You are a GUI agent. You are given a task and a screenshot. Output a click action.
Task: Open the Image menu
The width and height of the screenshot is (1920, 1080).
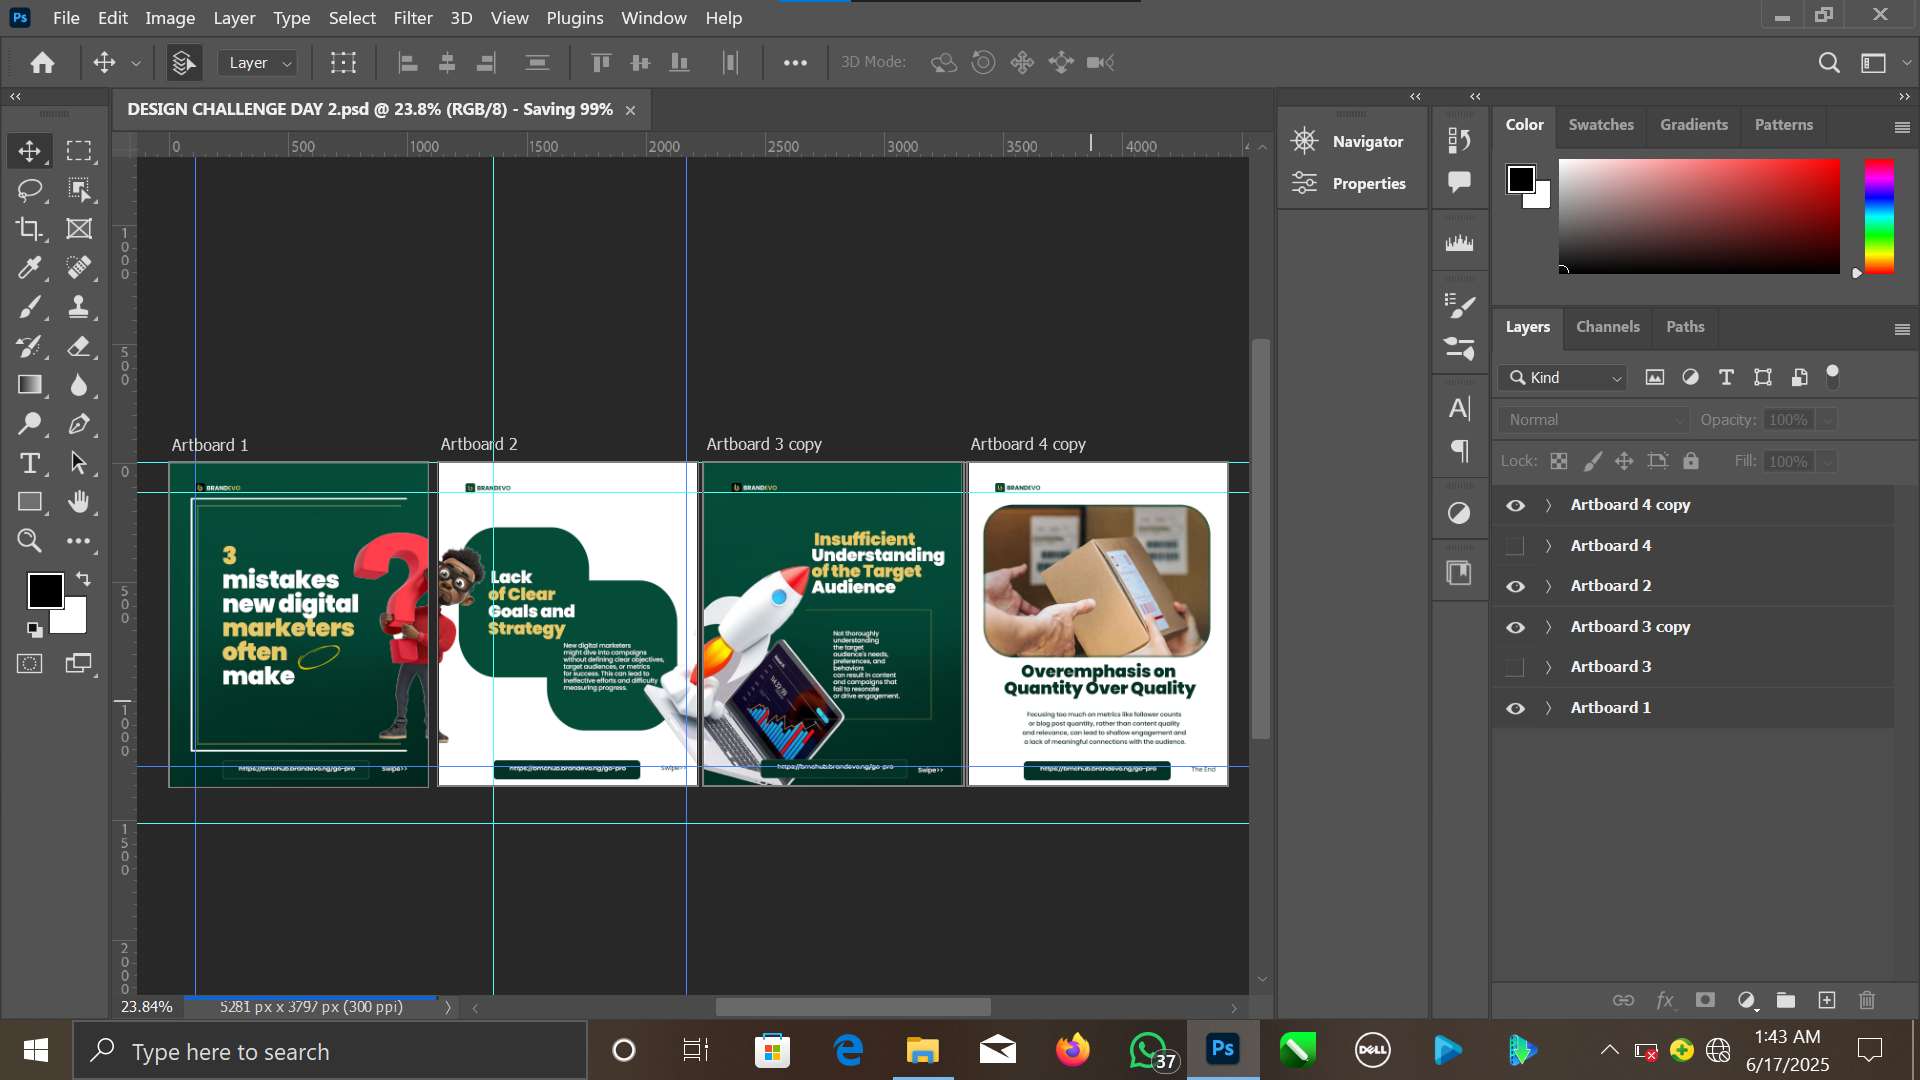pos(170,18)
